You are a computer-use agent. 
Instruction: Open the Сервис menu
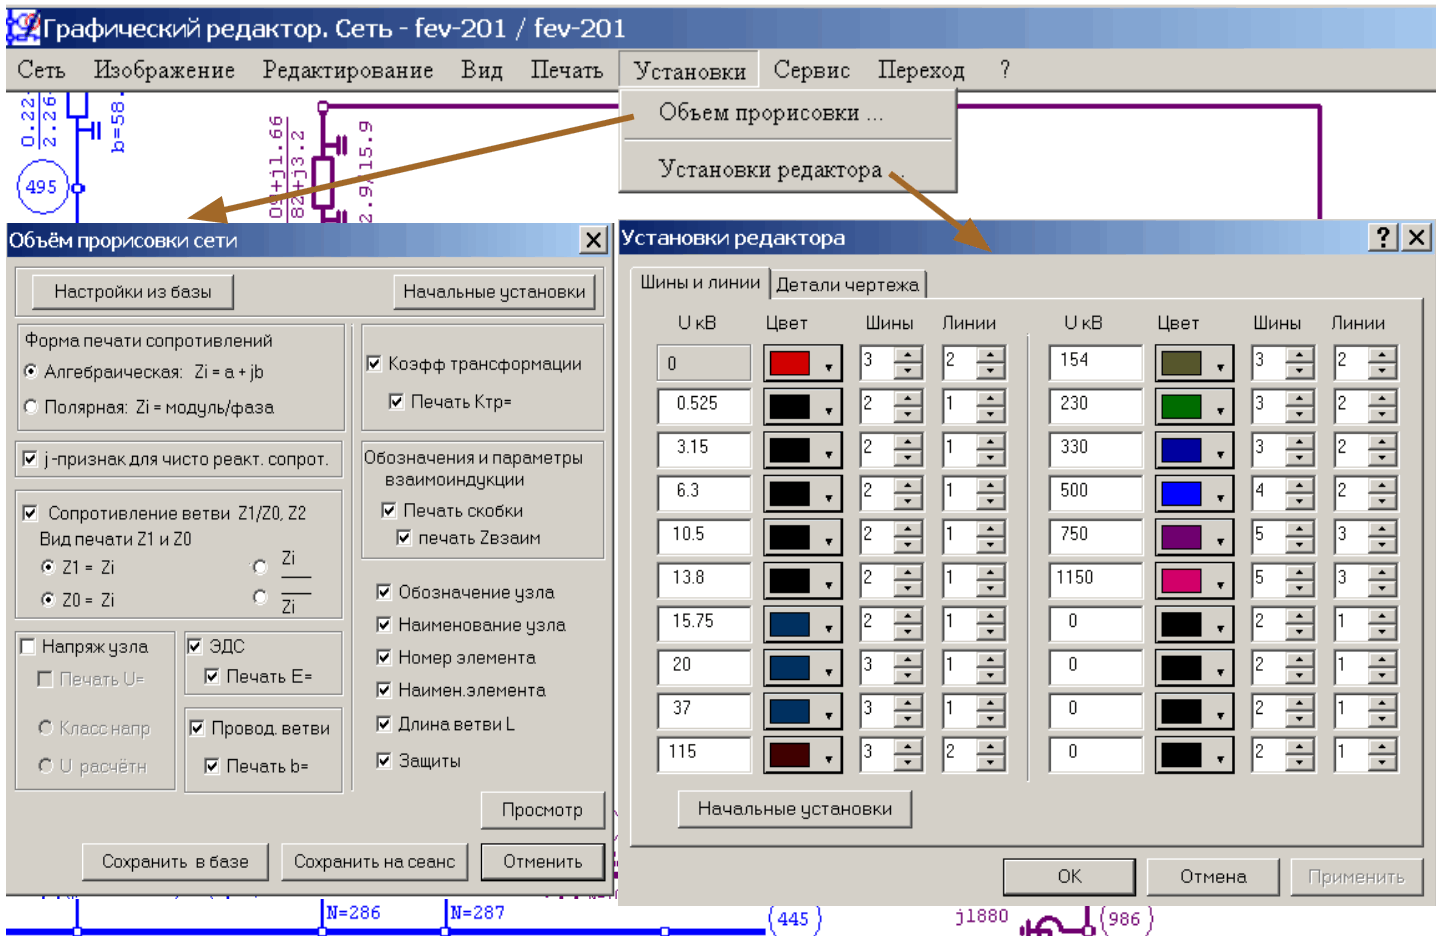(811, 70)
